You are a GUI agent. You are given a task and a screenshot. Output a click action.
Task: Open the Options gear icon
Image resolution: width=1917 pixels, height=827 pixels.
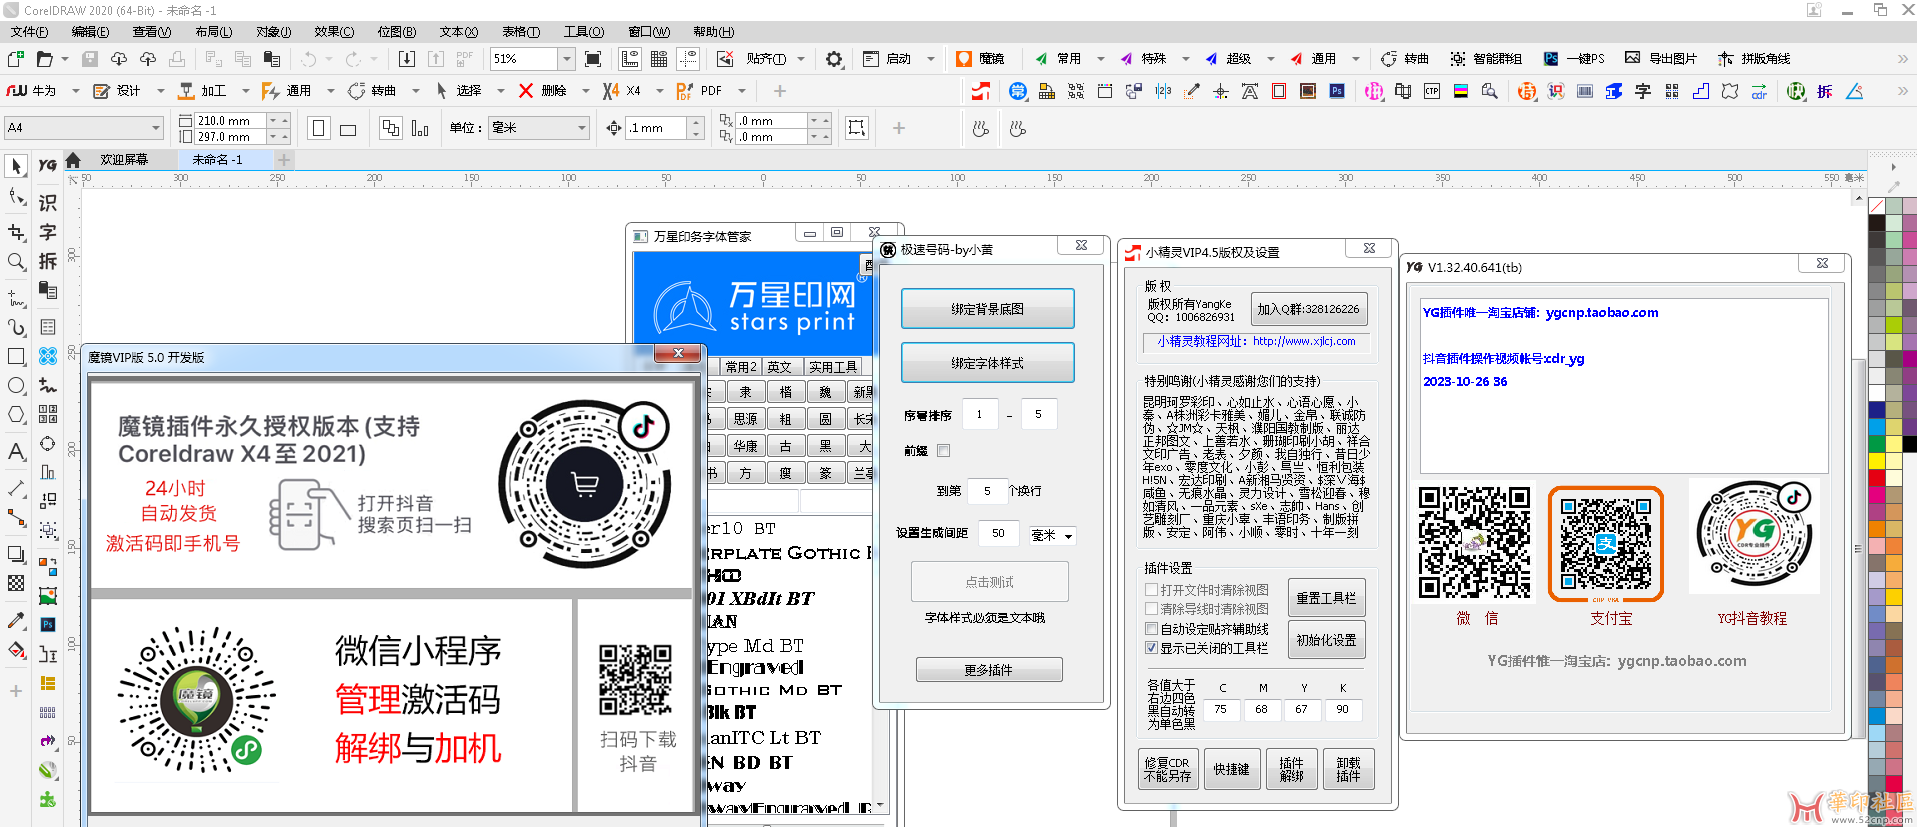(x=834, y=59)
